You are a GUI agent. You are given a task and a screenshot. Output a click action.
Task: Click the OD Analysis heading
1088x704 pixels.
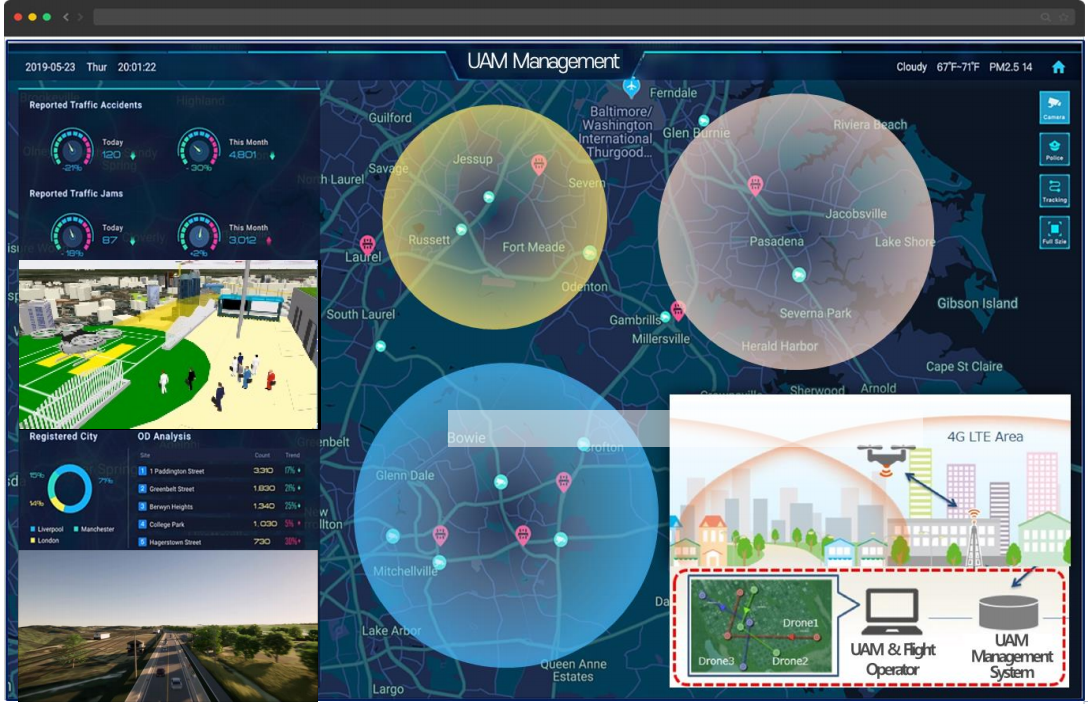164,436
